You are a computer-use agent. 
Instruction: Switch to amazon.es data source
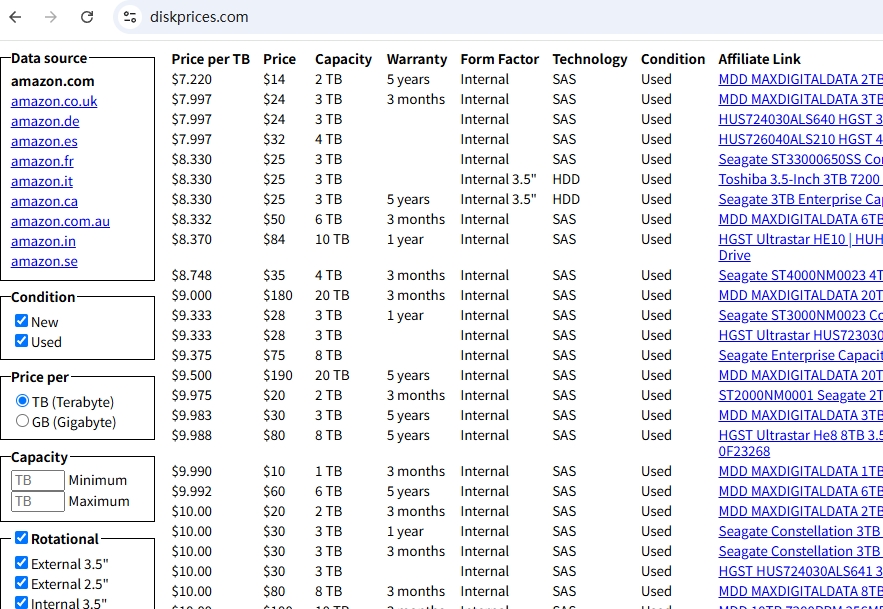(x=44, y=141)
